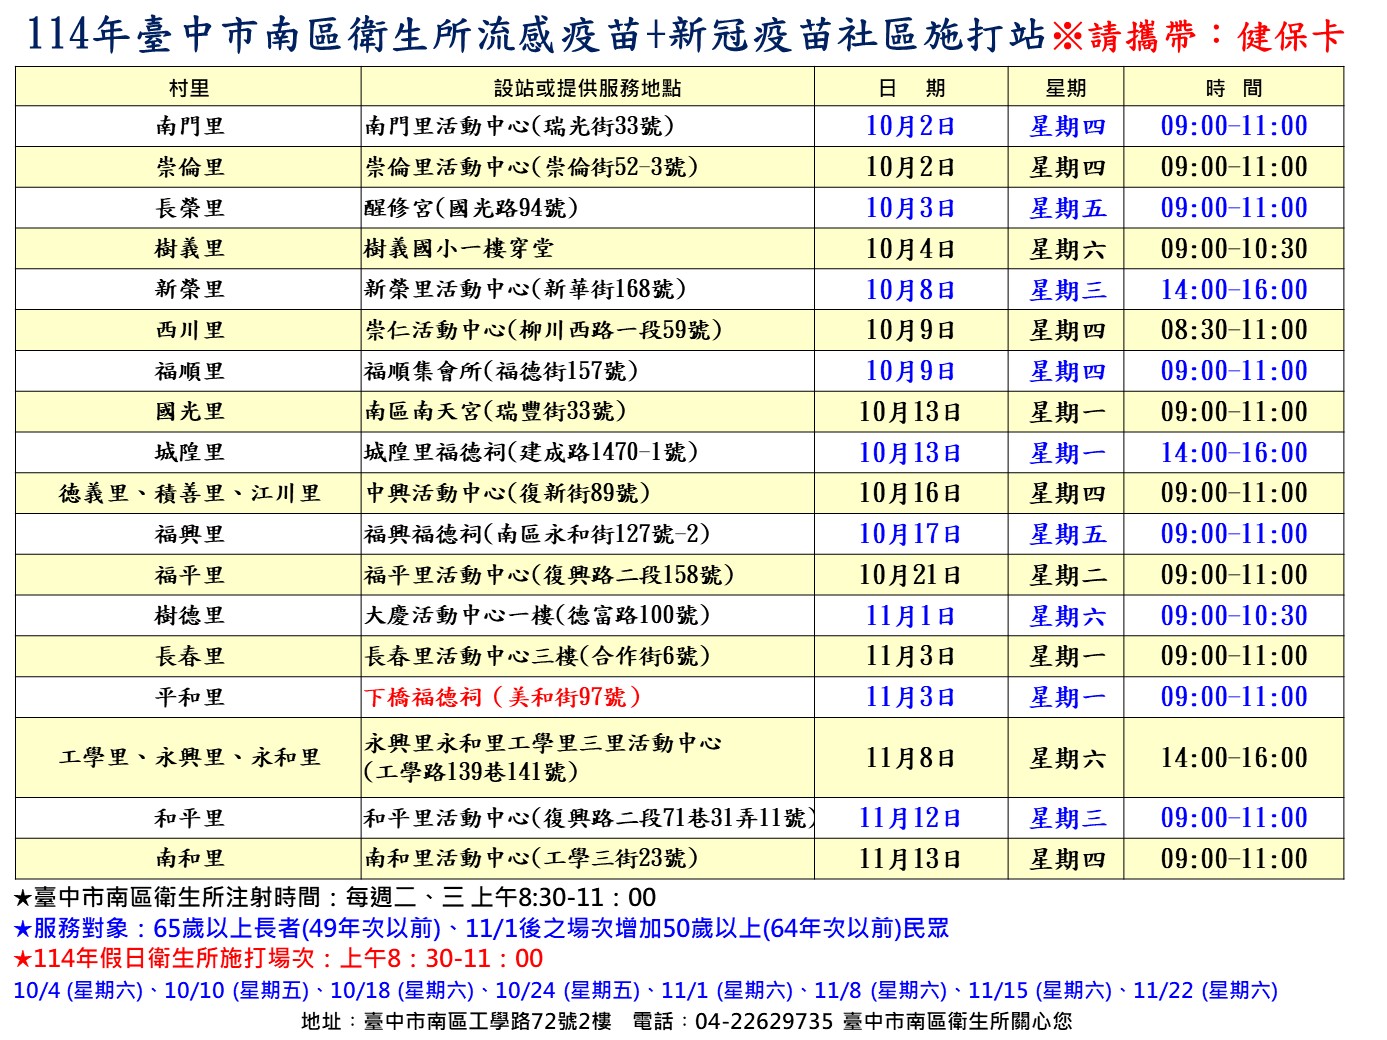Screen dimensions: 1387x1040
Task: Click 樹義國小一樓穿堂 location cell
Action: 458,249
